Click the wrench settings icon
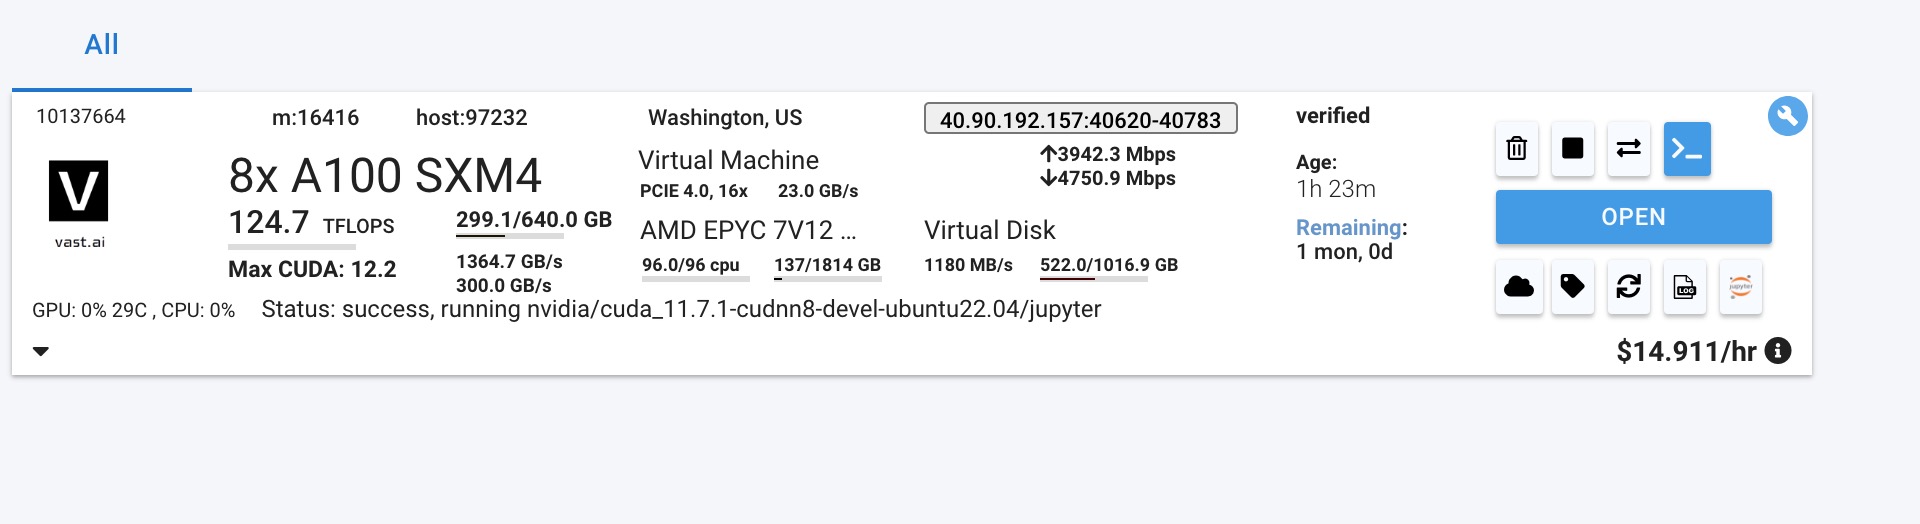Screen dimensions: 1920x524 [1788, 116]
